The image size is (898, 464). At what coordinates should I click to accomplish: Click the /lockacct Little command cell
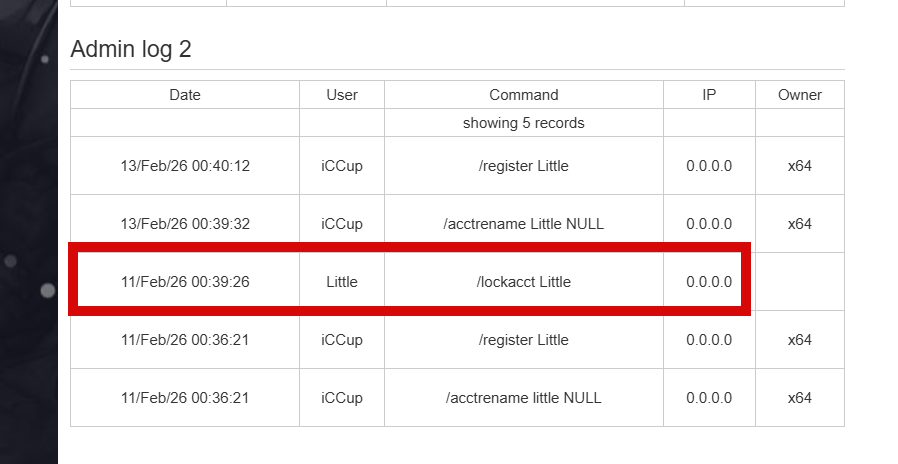pyautogui.click(x=524, y=282)
